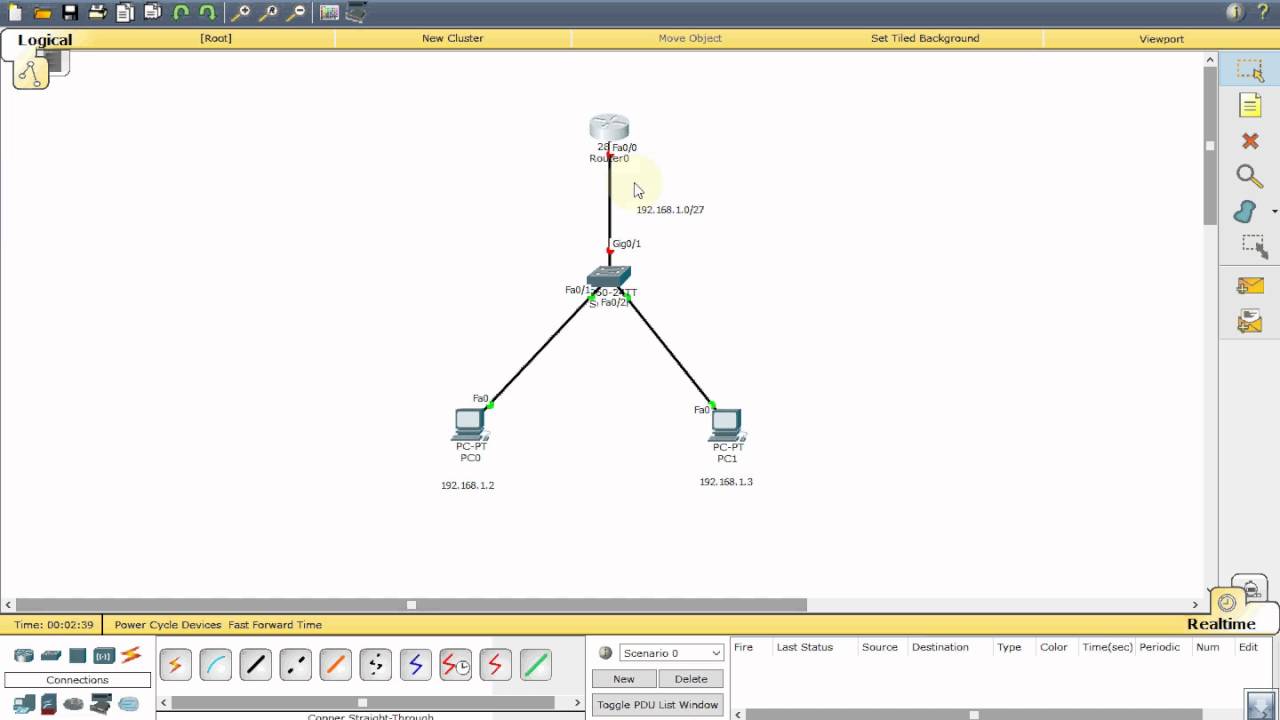
Task: Click the PC0 computer on canvas
Action: pos(469,425)
